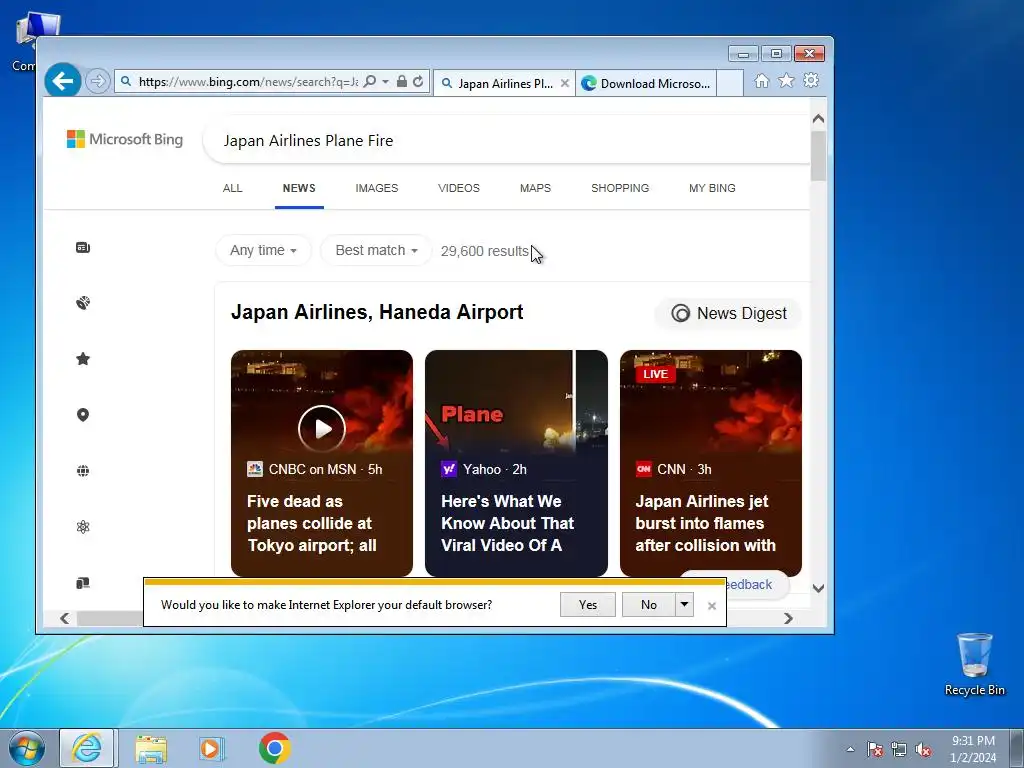Click the Feedback link

point(749,584)
